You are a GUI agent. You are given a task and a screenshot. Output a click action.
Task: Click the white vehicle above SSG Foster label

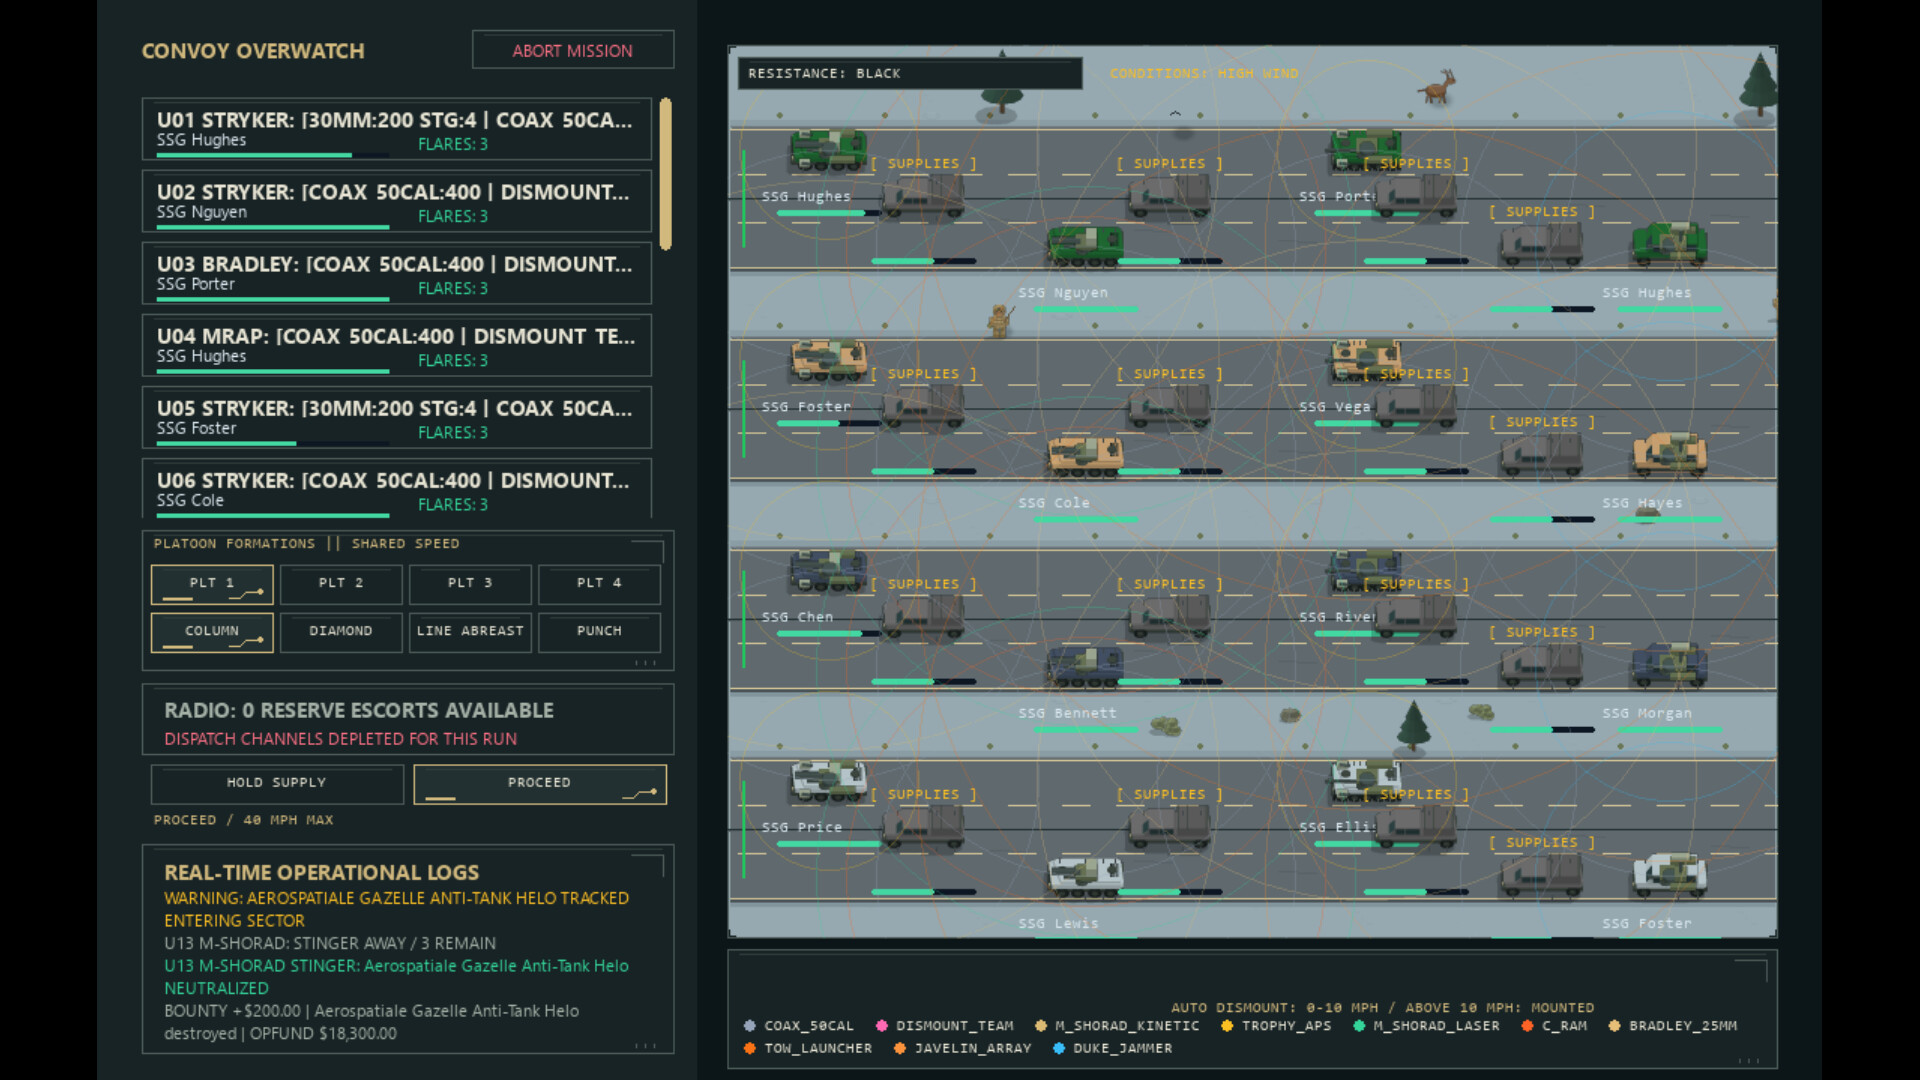(x=1670, y=874)
